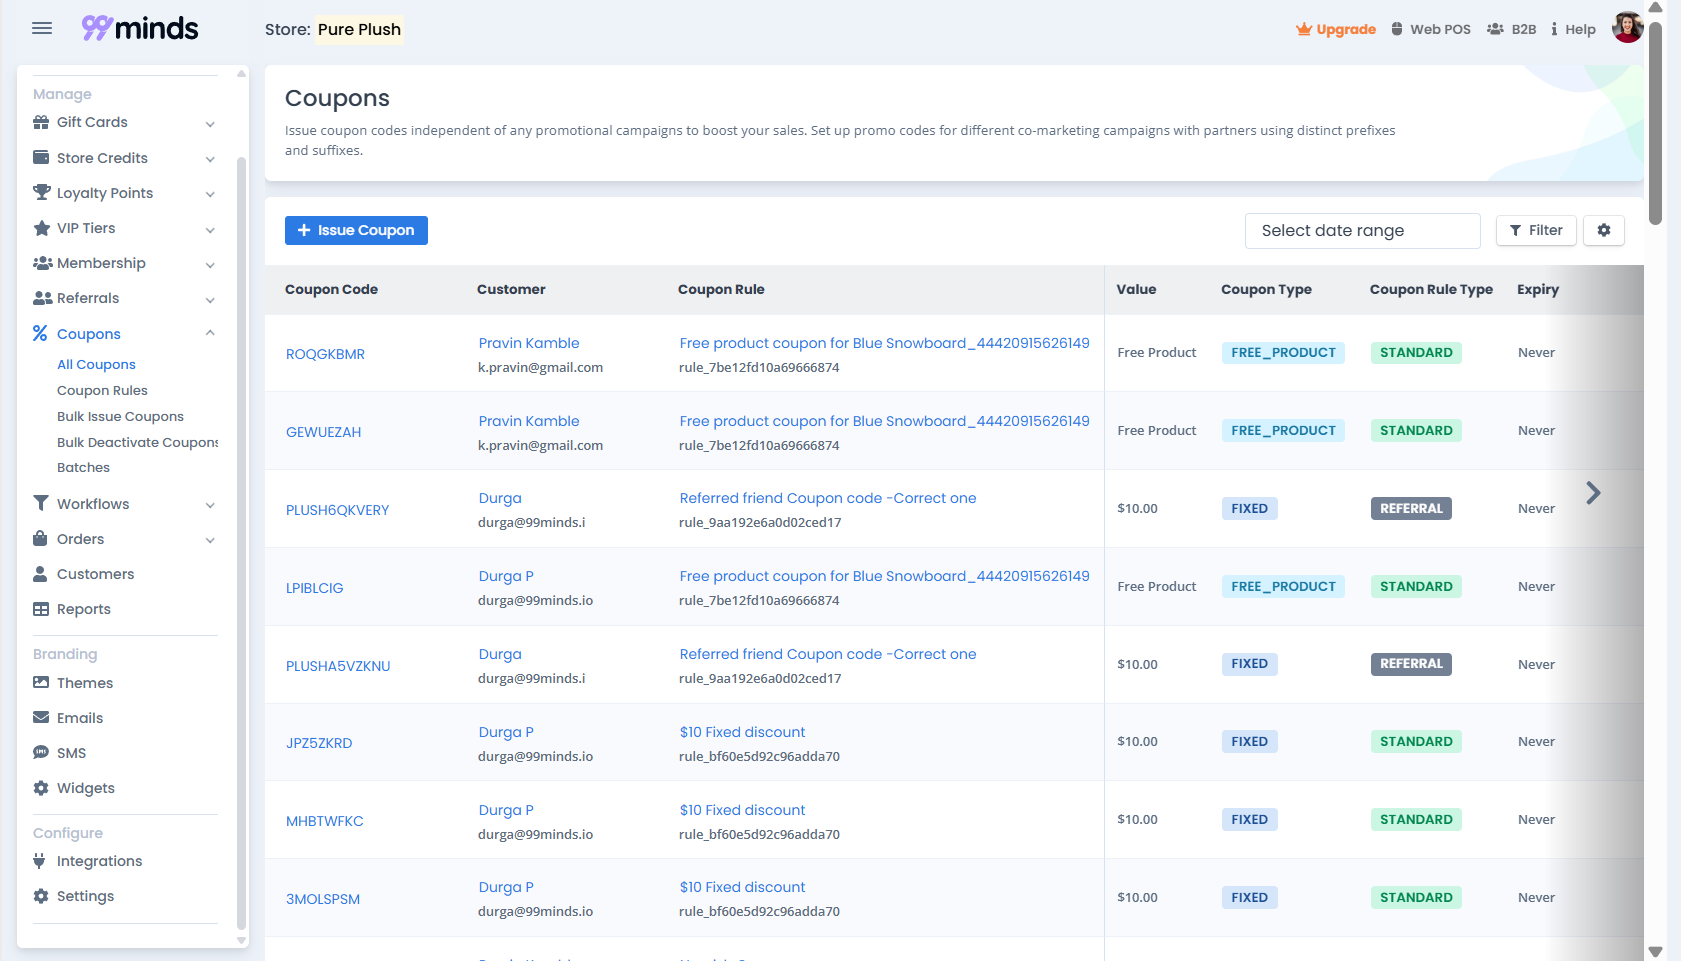
Task: Click the SMS chat bubble icon
Action: (41, 753)
